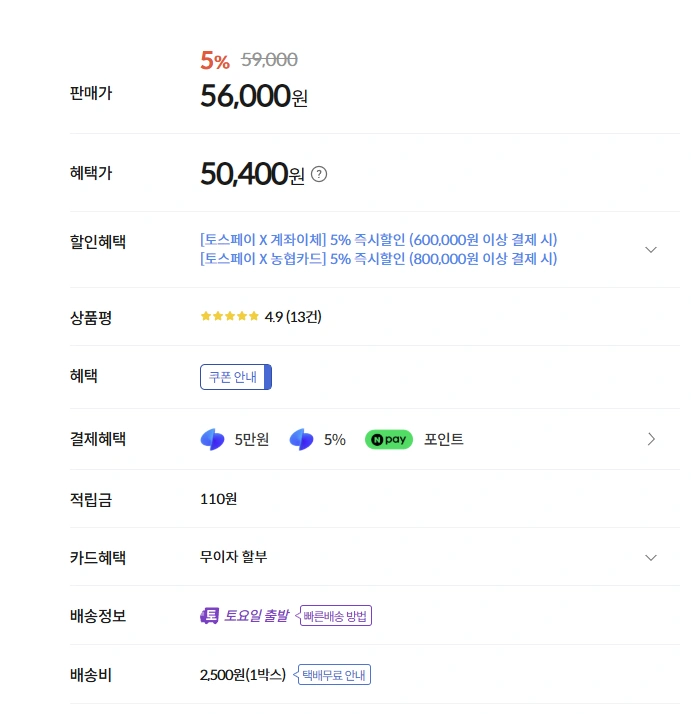
Task: Click the purple delivery truck icon
Action: 209,616
